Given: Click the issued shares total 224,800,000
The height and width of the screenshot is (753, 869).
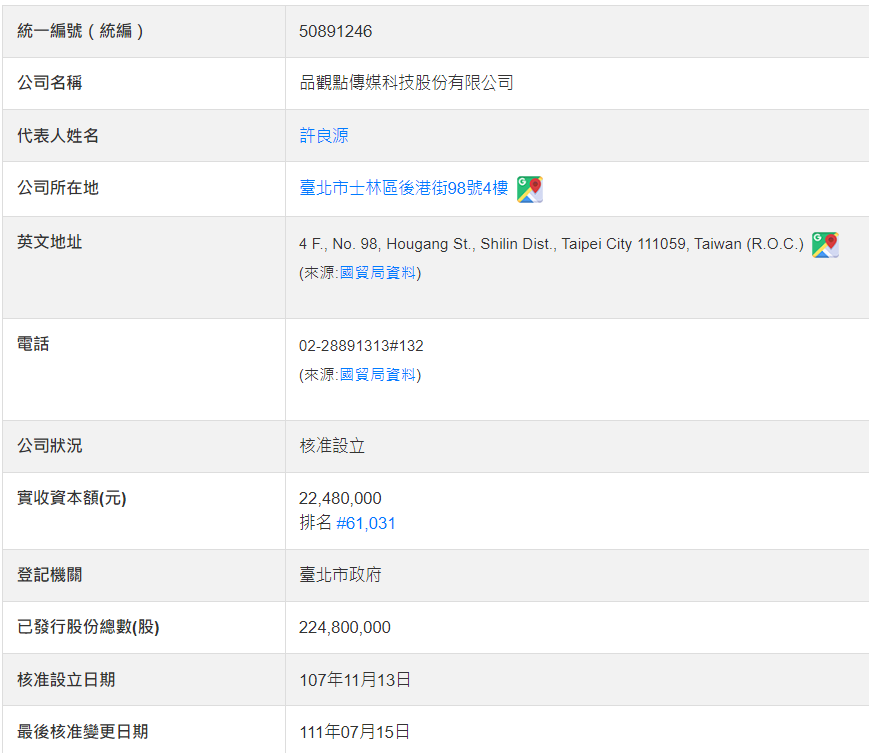Looking at the screenshot, I should coord(345,627).
